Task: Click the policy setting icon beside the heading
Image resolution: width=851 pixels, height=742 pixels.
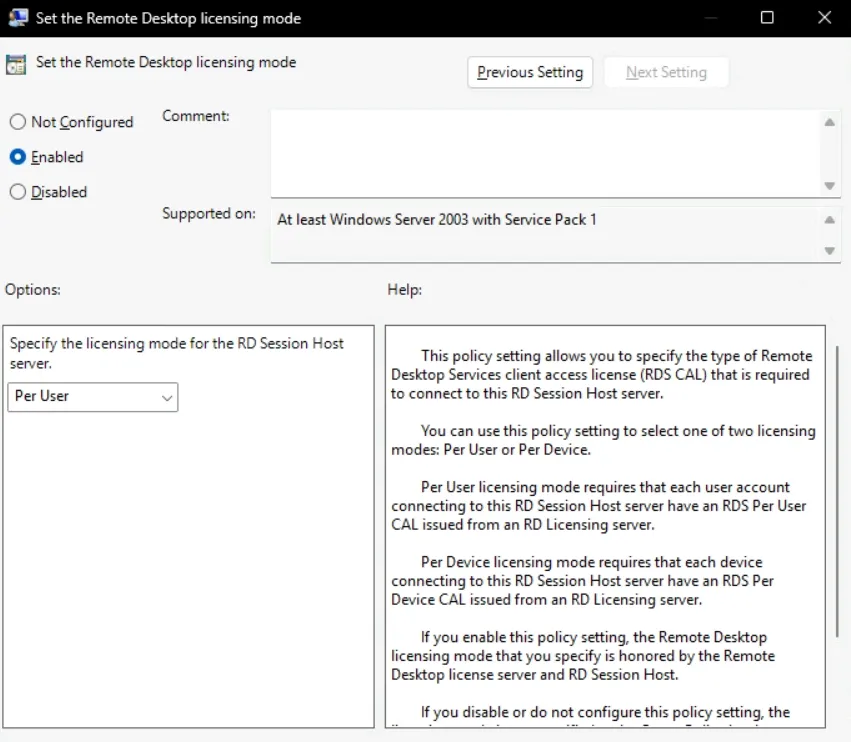Action: 16,65
